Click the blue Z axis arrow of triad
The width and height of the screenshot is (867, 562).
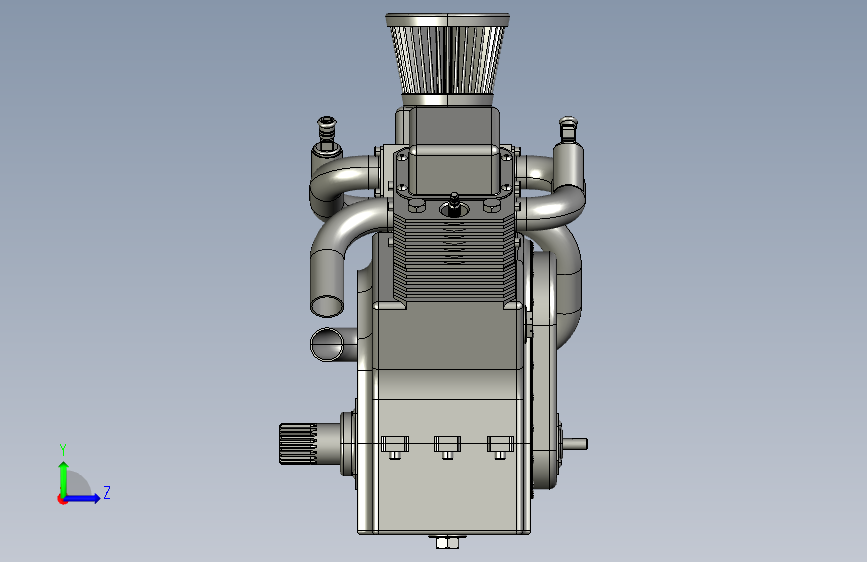(x=83, y=498)
